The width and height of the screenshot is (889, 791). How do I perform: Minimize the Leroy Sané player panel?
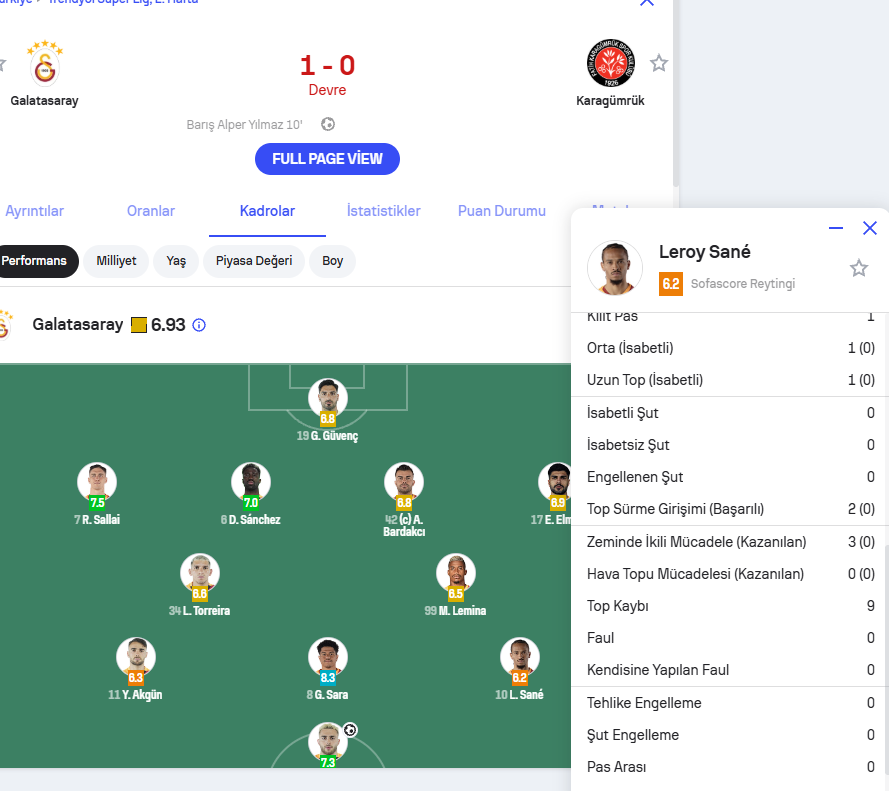pos(836,228)
